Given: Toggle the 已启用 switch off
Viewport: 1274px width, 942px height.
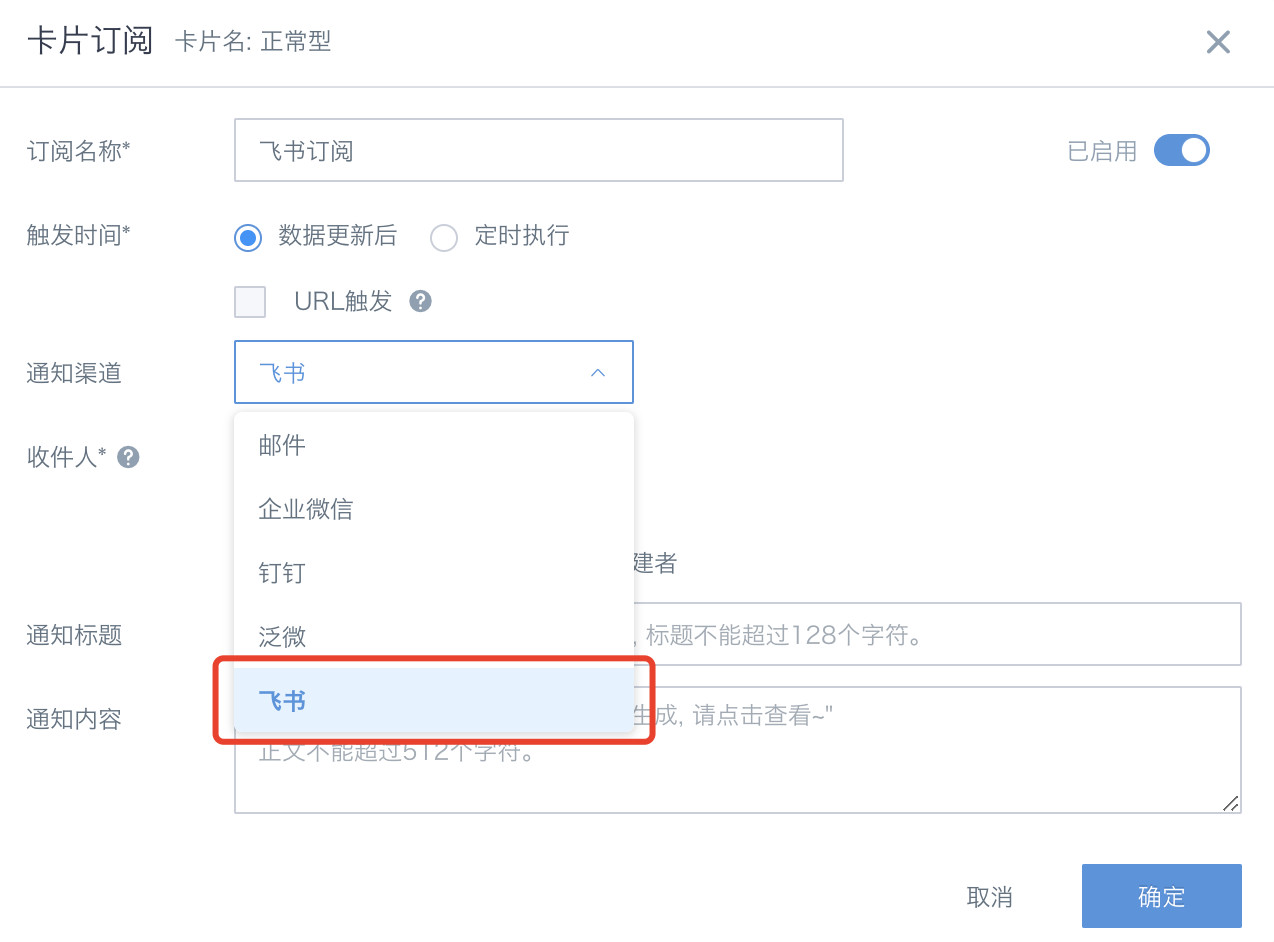Looking at the screenshot, I should tap(1181, 151).
